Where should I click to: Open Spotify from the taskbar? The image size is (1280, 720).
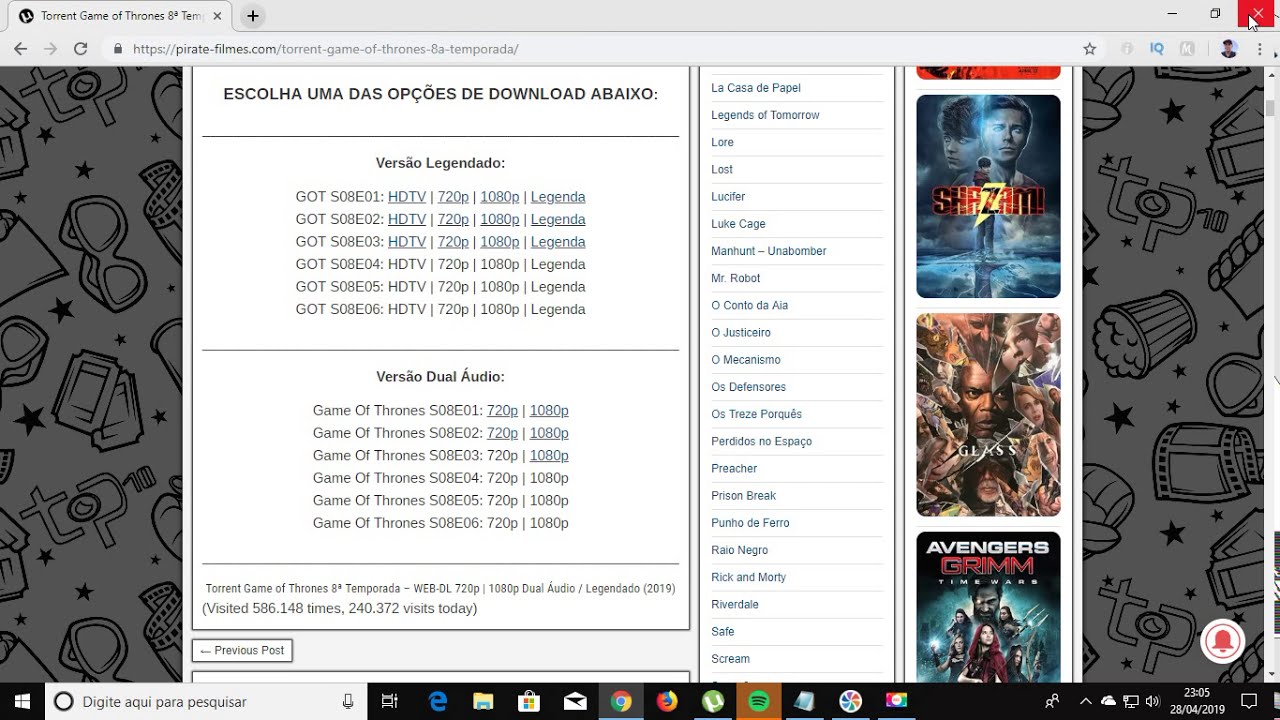pyautogui.click(x=759, y=701)
